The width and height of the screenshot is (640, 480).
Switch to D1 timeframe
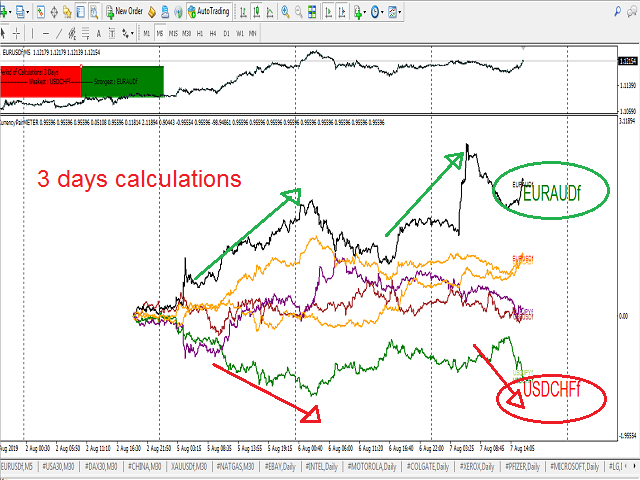[226, 33]
